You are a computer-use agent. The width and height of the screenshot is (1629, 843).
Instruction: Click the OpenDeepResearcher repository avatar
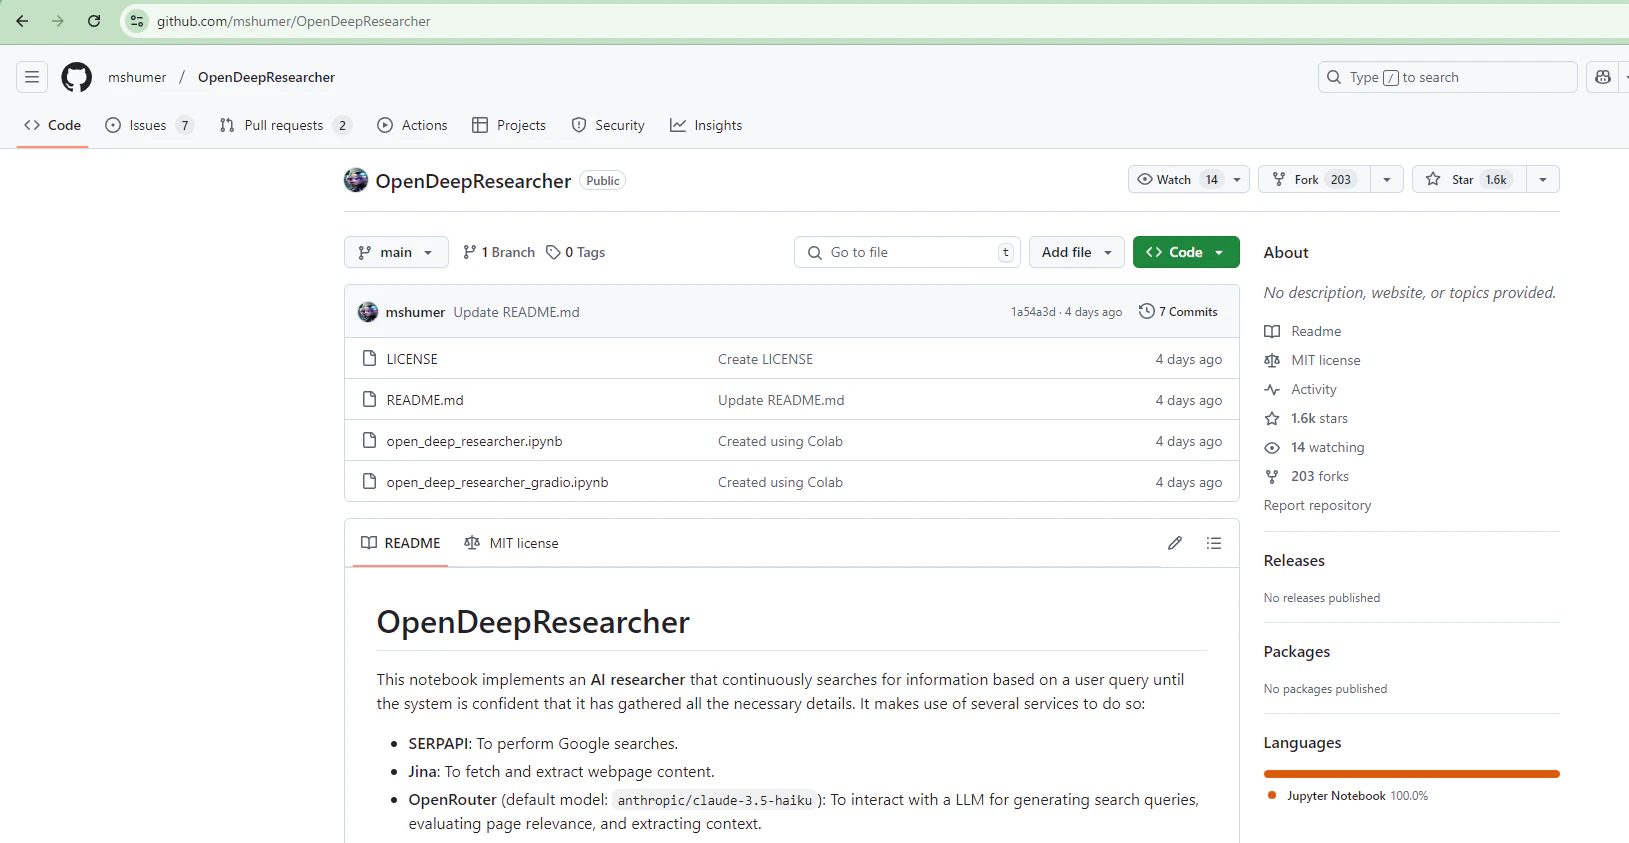pos(356,180)
